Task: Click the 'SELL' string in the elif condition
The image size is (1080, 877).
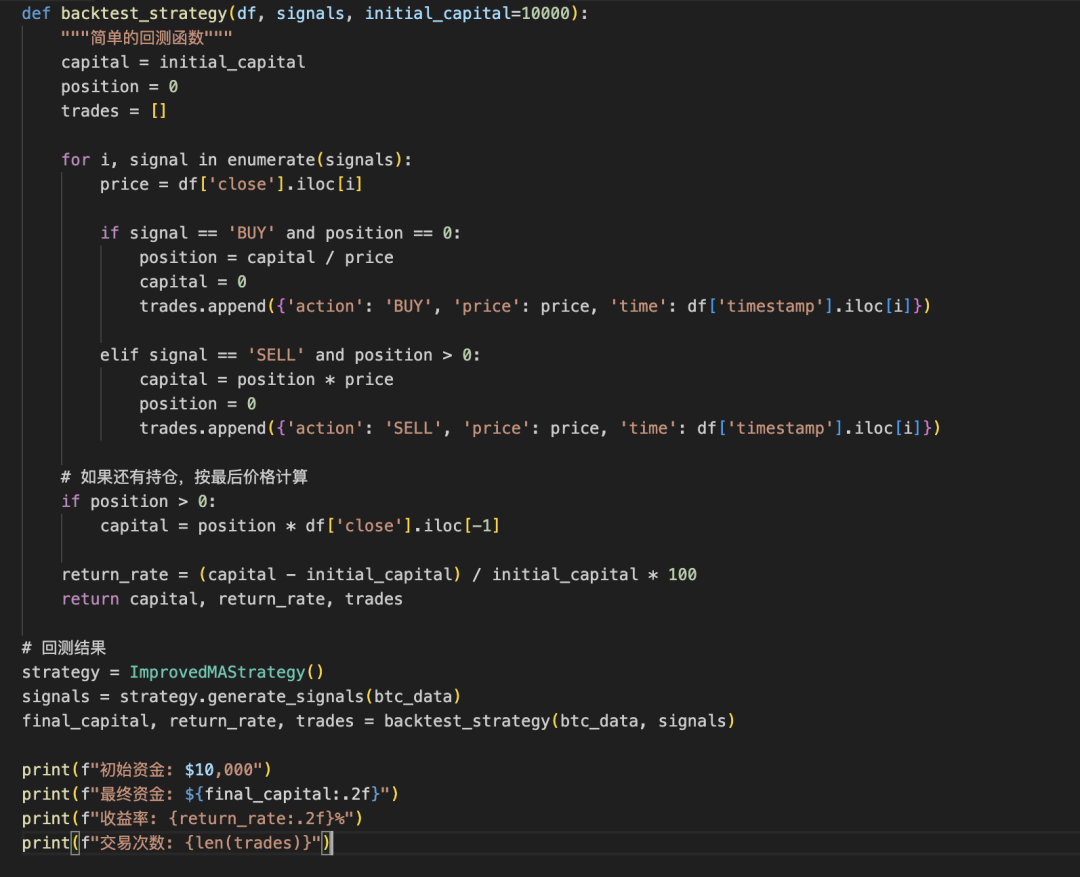Action: point(276,355)
